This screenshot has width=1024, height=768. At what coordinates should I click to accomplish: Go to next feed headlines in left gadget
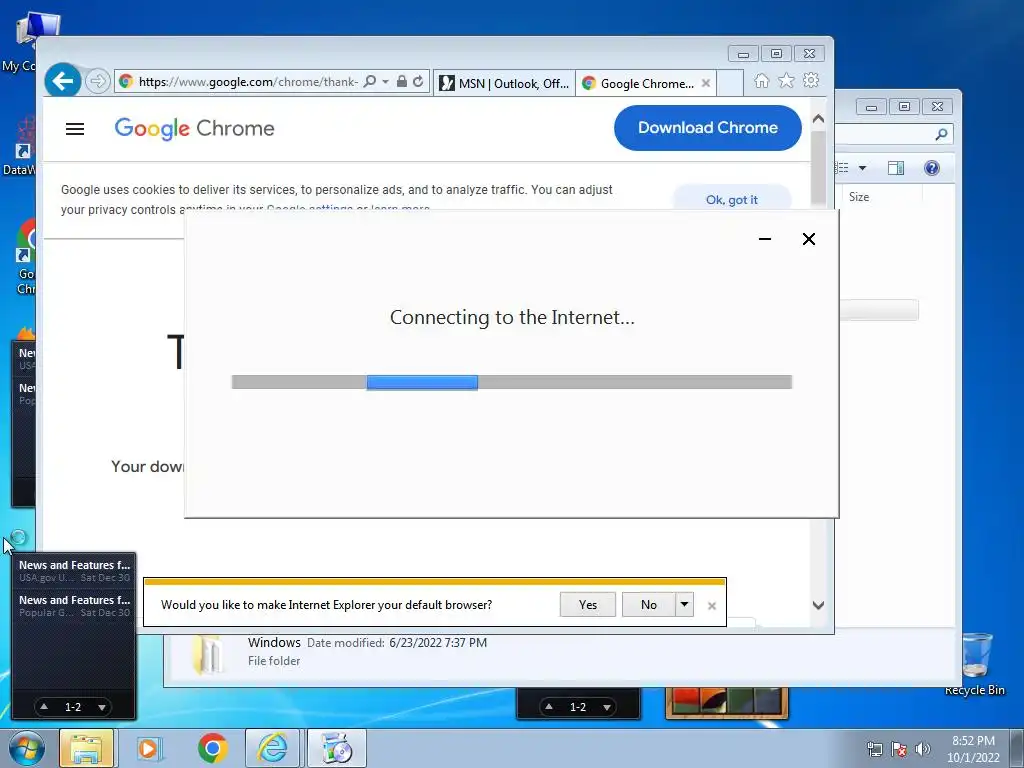click(x=102, y=707)
